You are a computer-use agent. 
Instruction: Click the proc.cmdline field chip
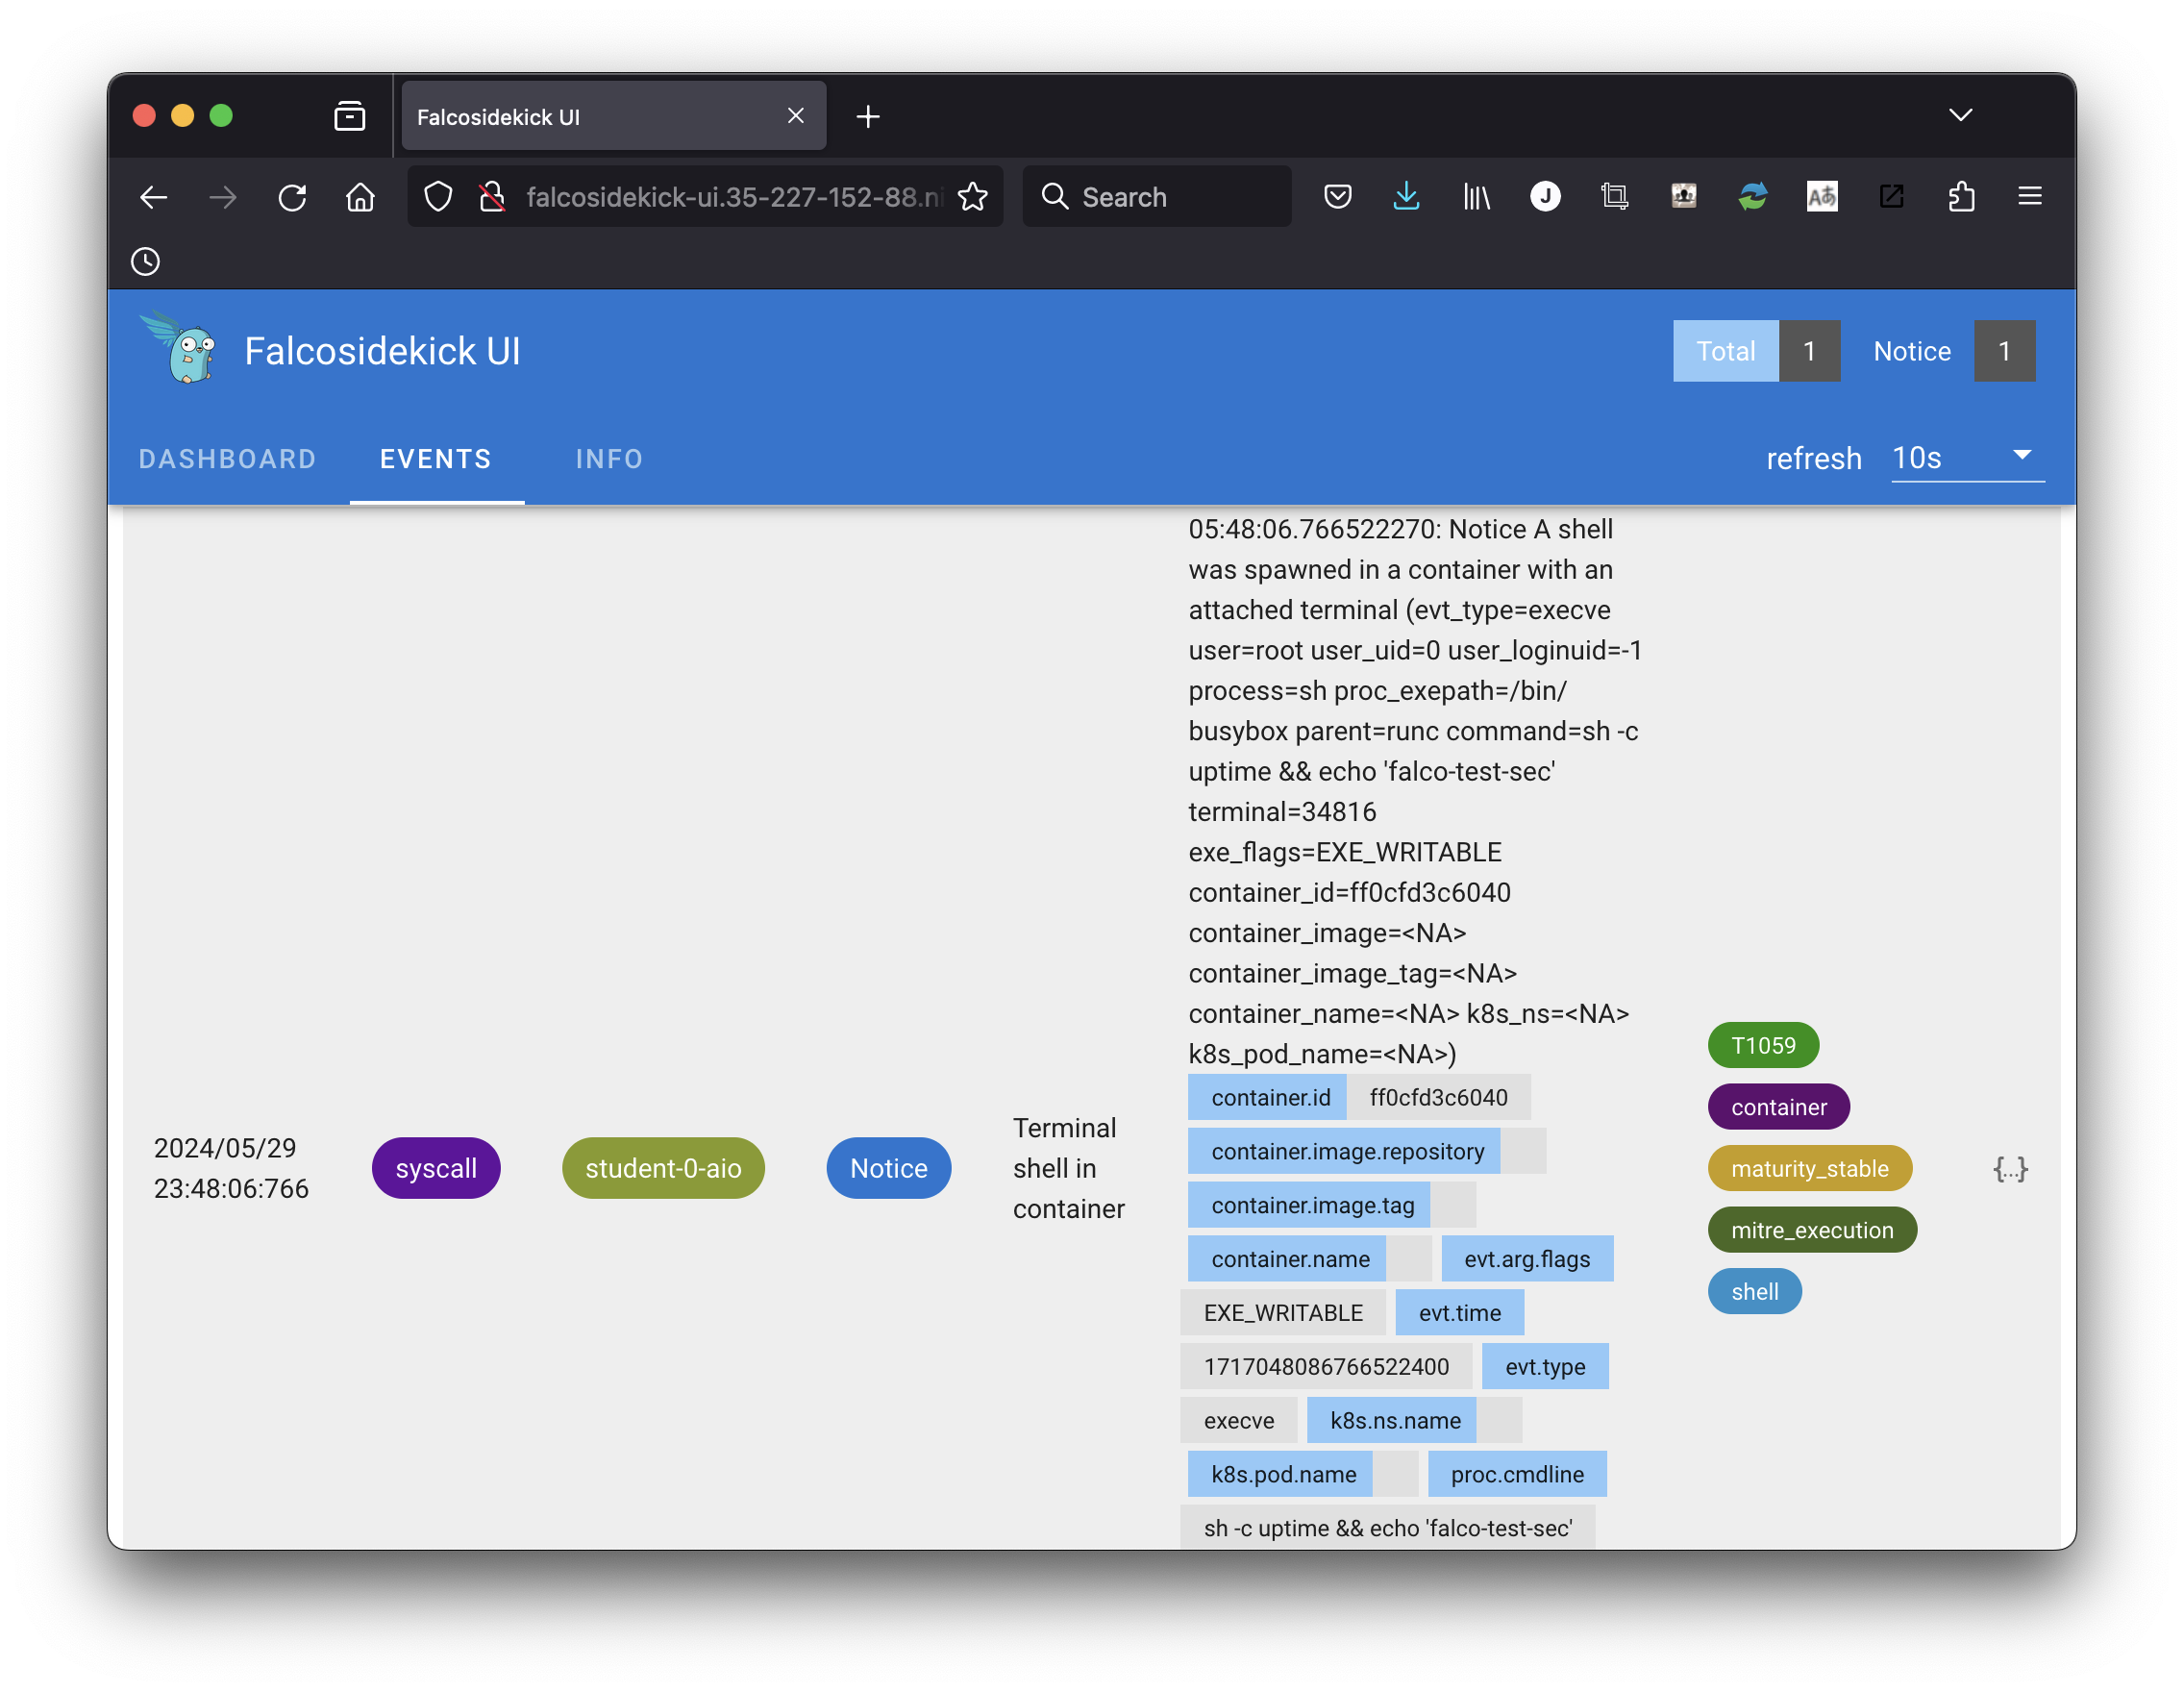pos(1517,1475)
